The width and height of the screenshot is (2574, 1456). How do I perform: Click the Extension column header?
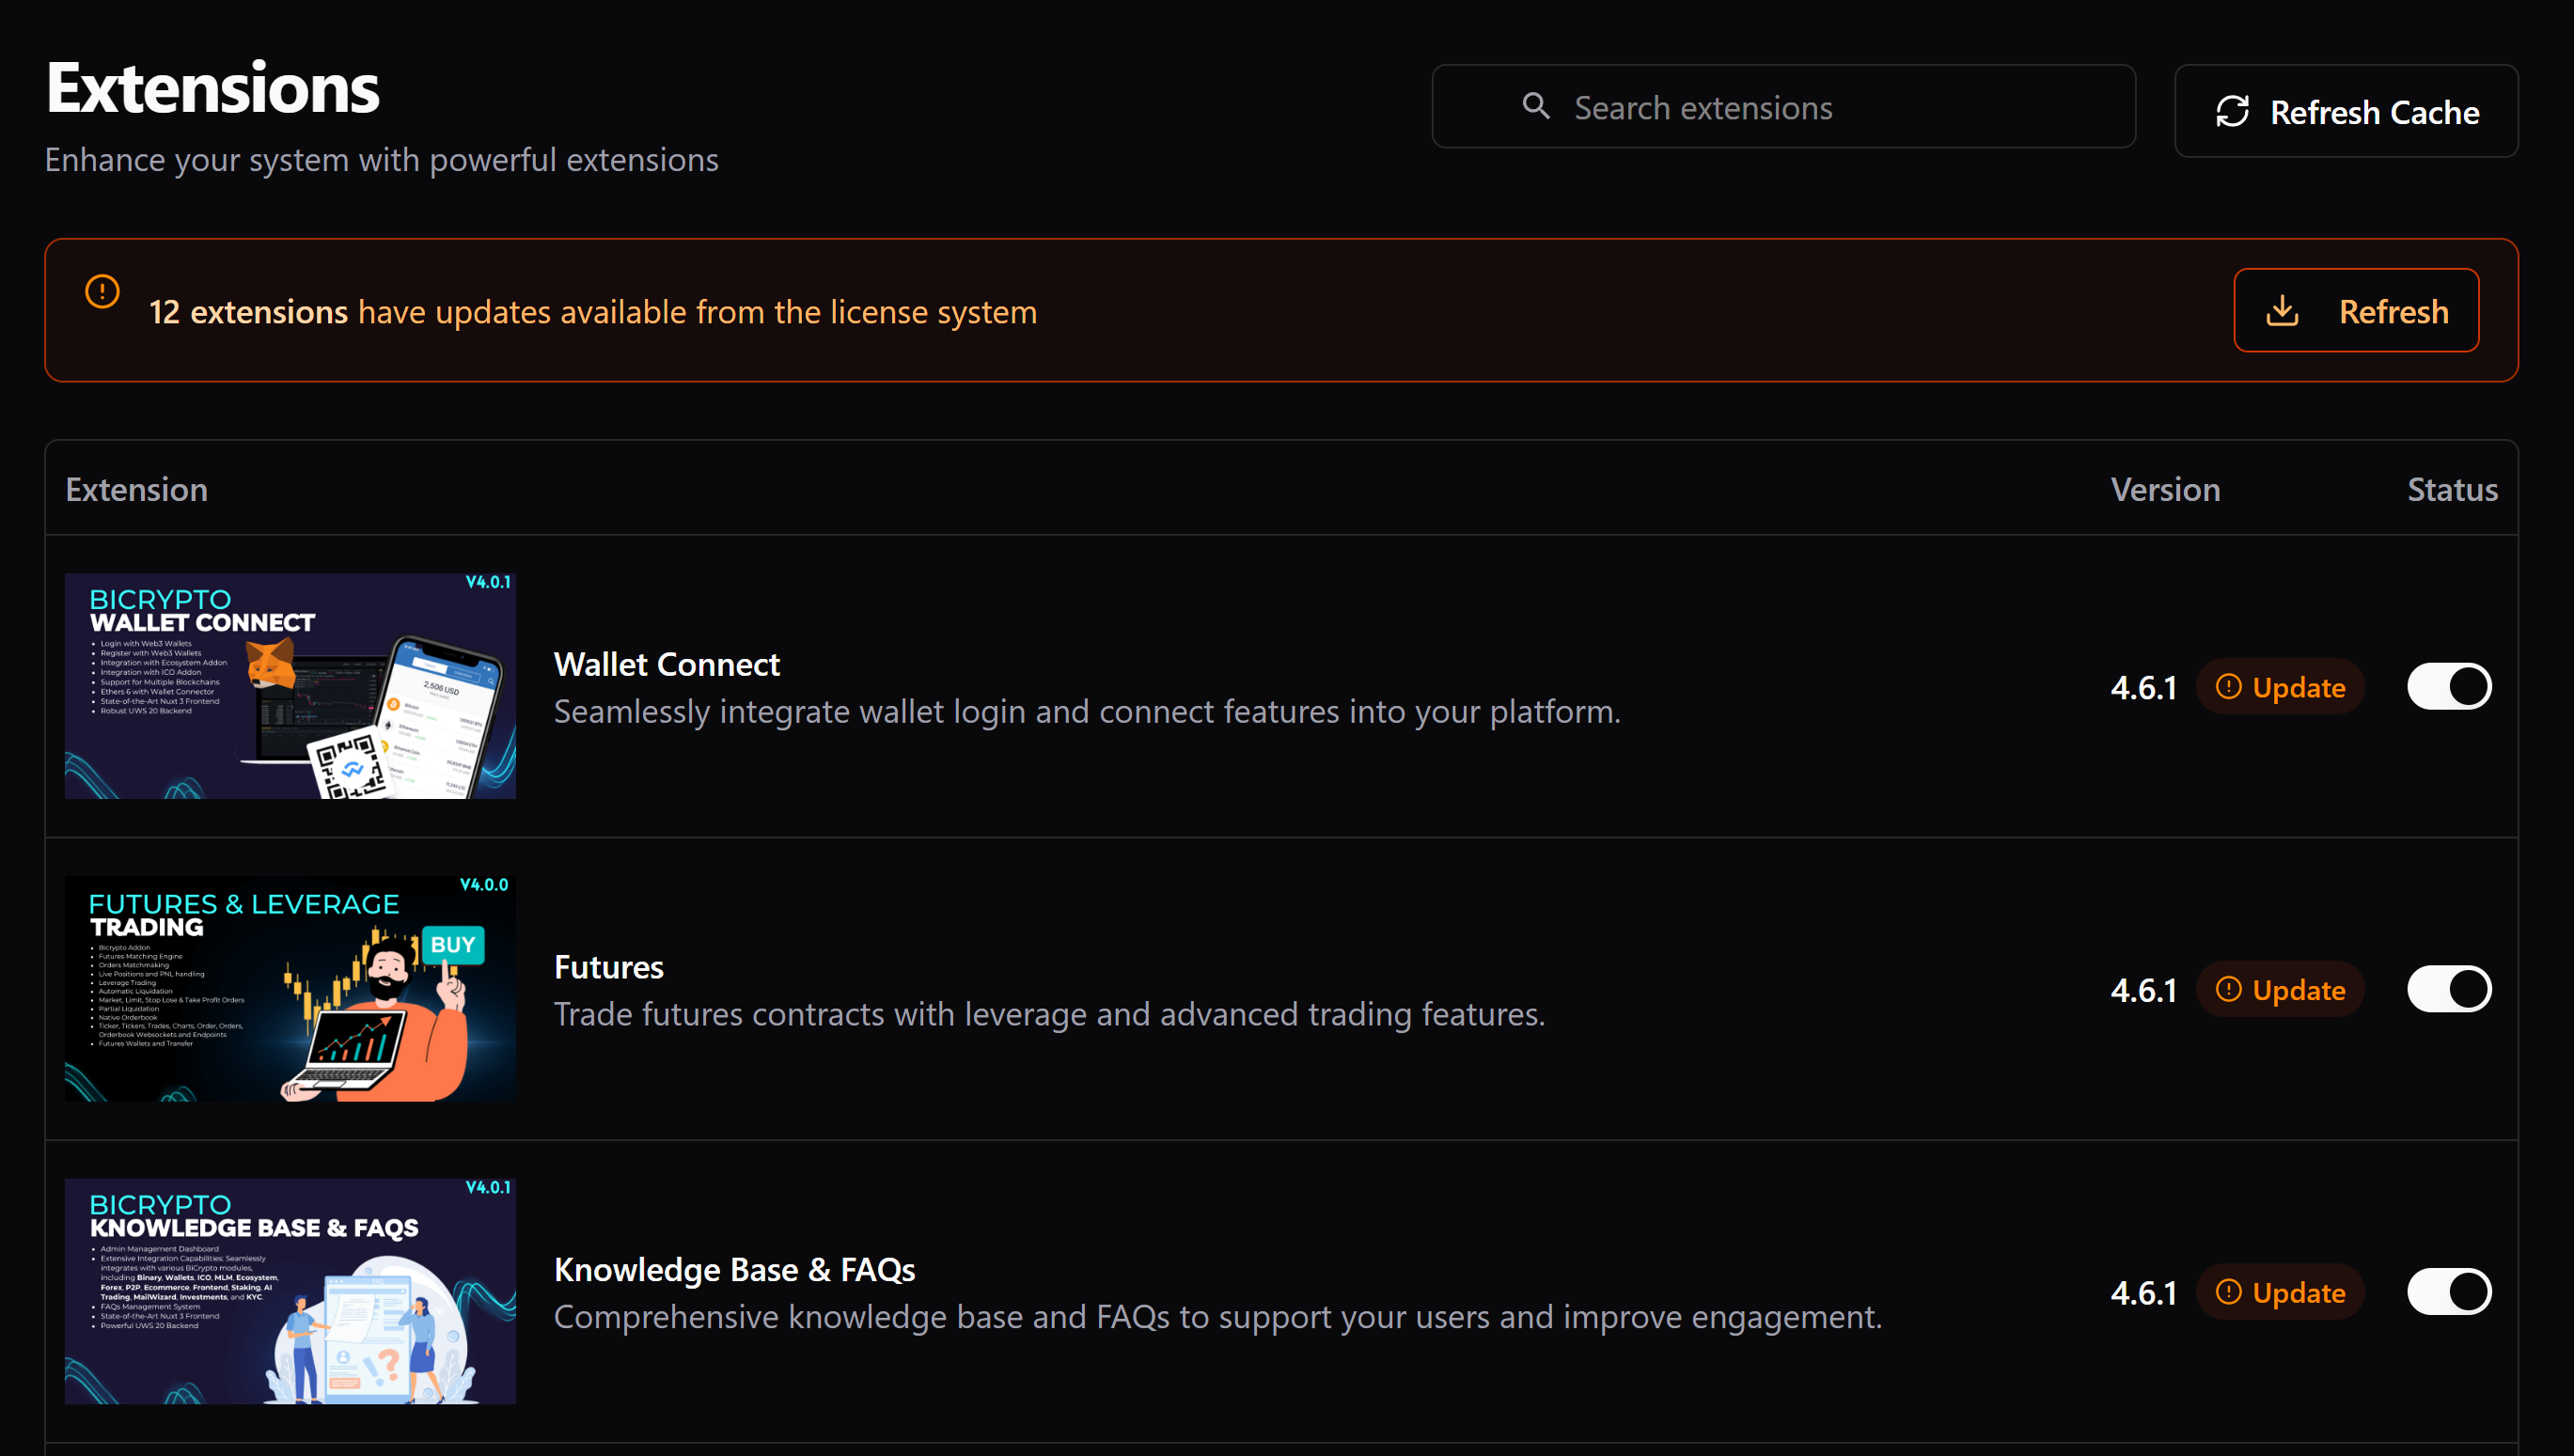pyautogui.click(x=137, y=489)
